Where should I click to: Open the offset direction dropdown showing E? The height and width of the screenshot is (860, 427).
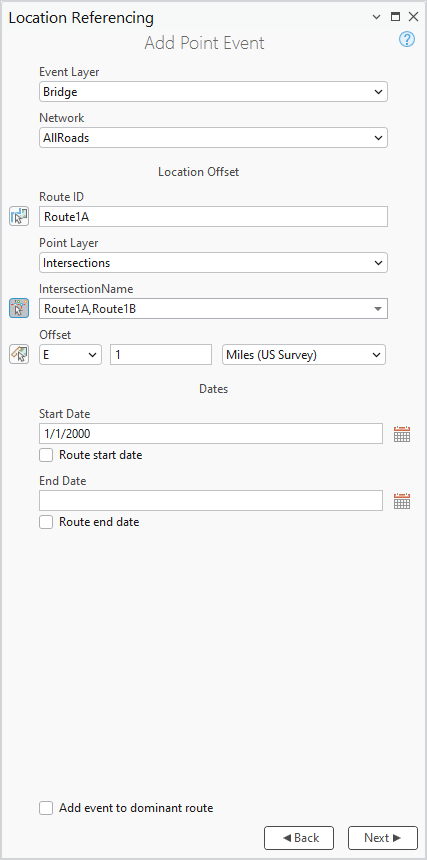pos(70,355)
